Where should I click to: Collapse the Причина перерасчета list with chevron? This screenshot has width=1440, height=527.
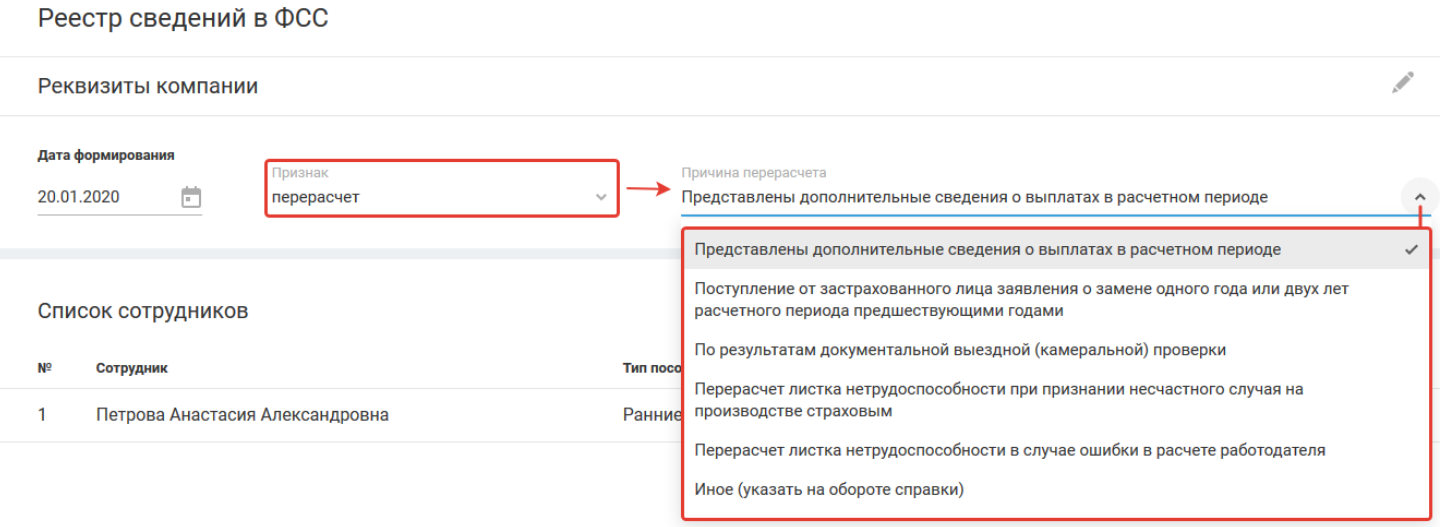[1420, 197]
